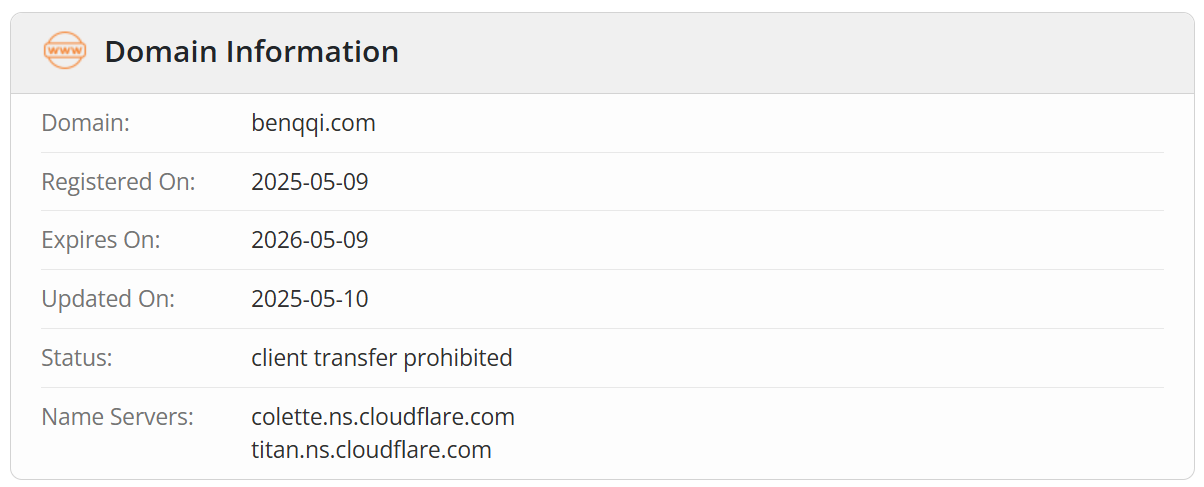Click the Name Servers label
The image size is (1204, 487).
(x=117, y=416)
